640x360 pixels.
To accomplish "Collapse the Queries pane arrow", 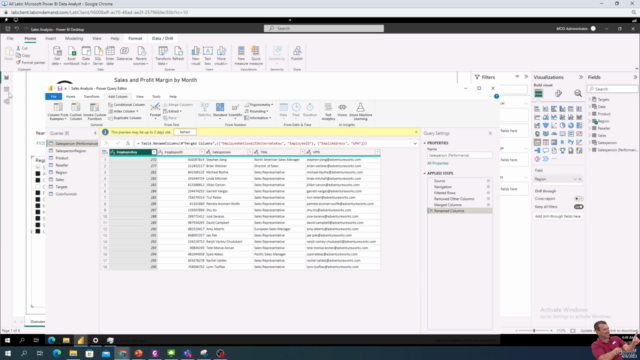I will [95, 133].
